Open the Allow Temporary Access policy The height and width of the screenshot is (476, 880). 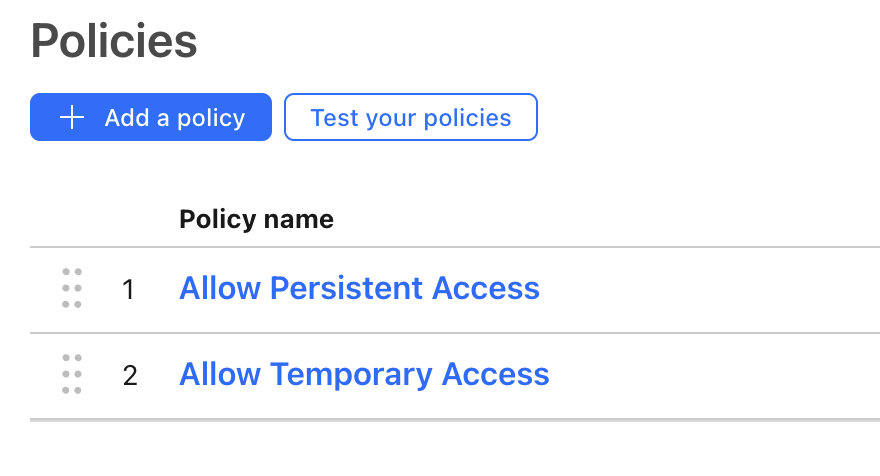[364, 374]
